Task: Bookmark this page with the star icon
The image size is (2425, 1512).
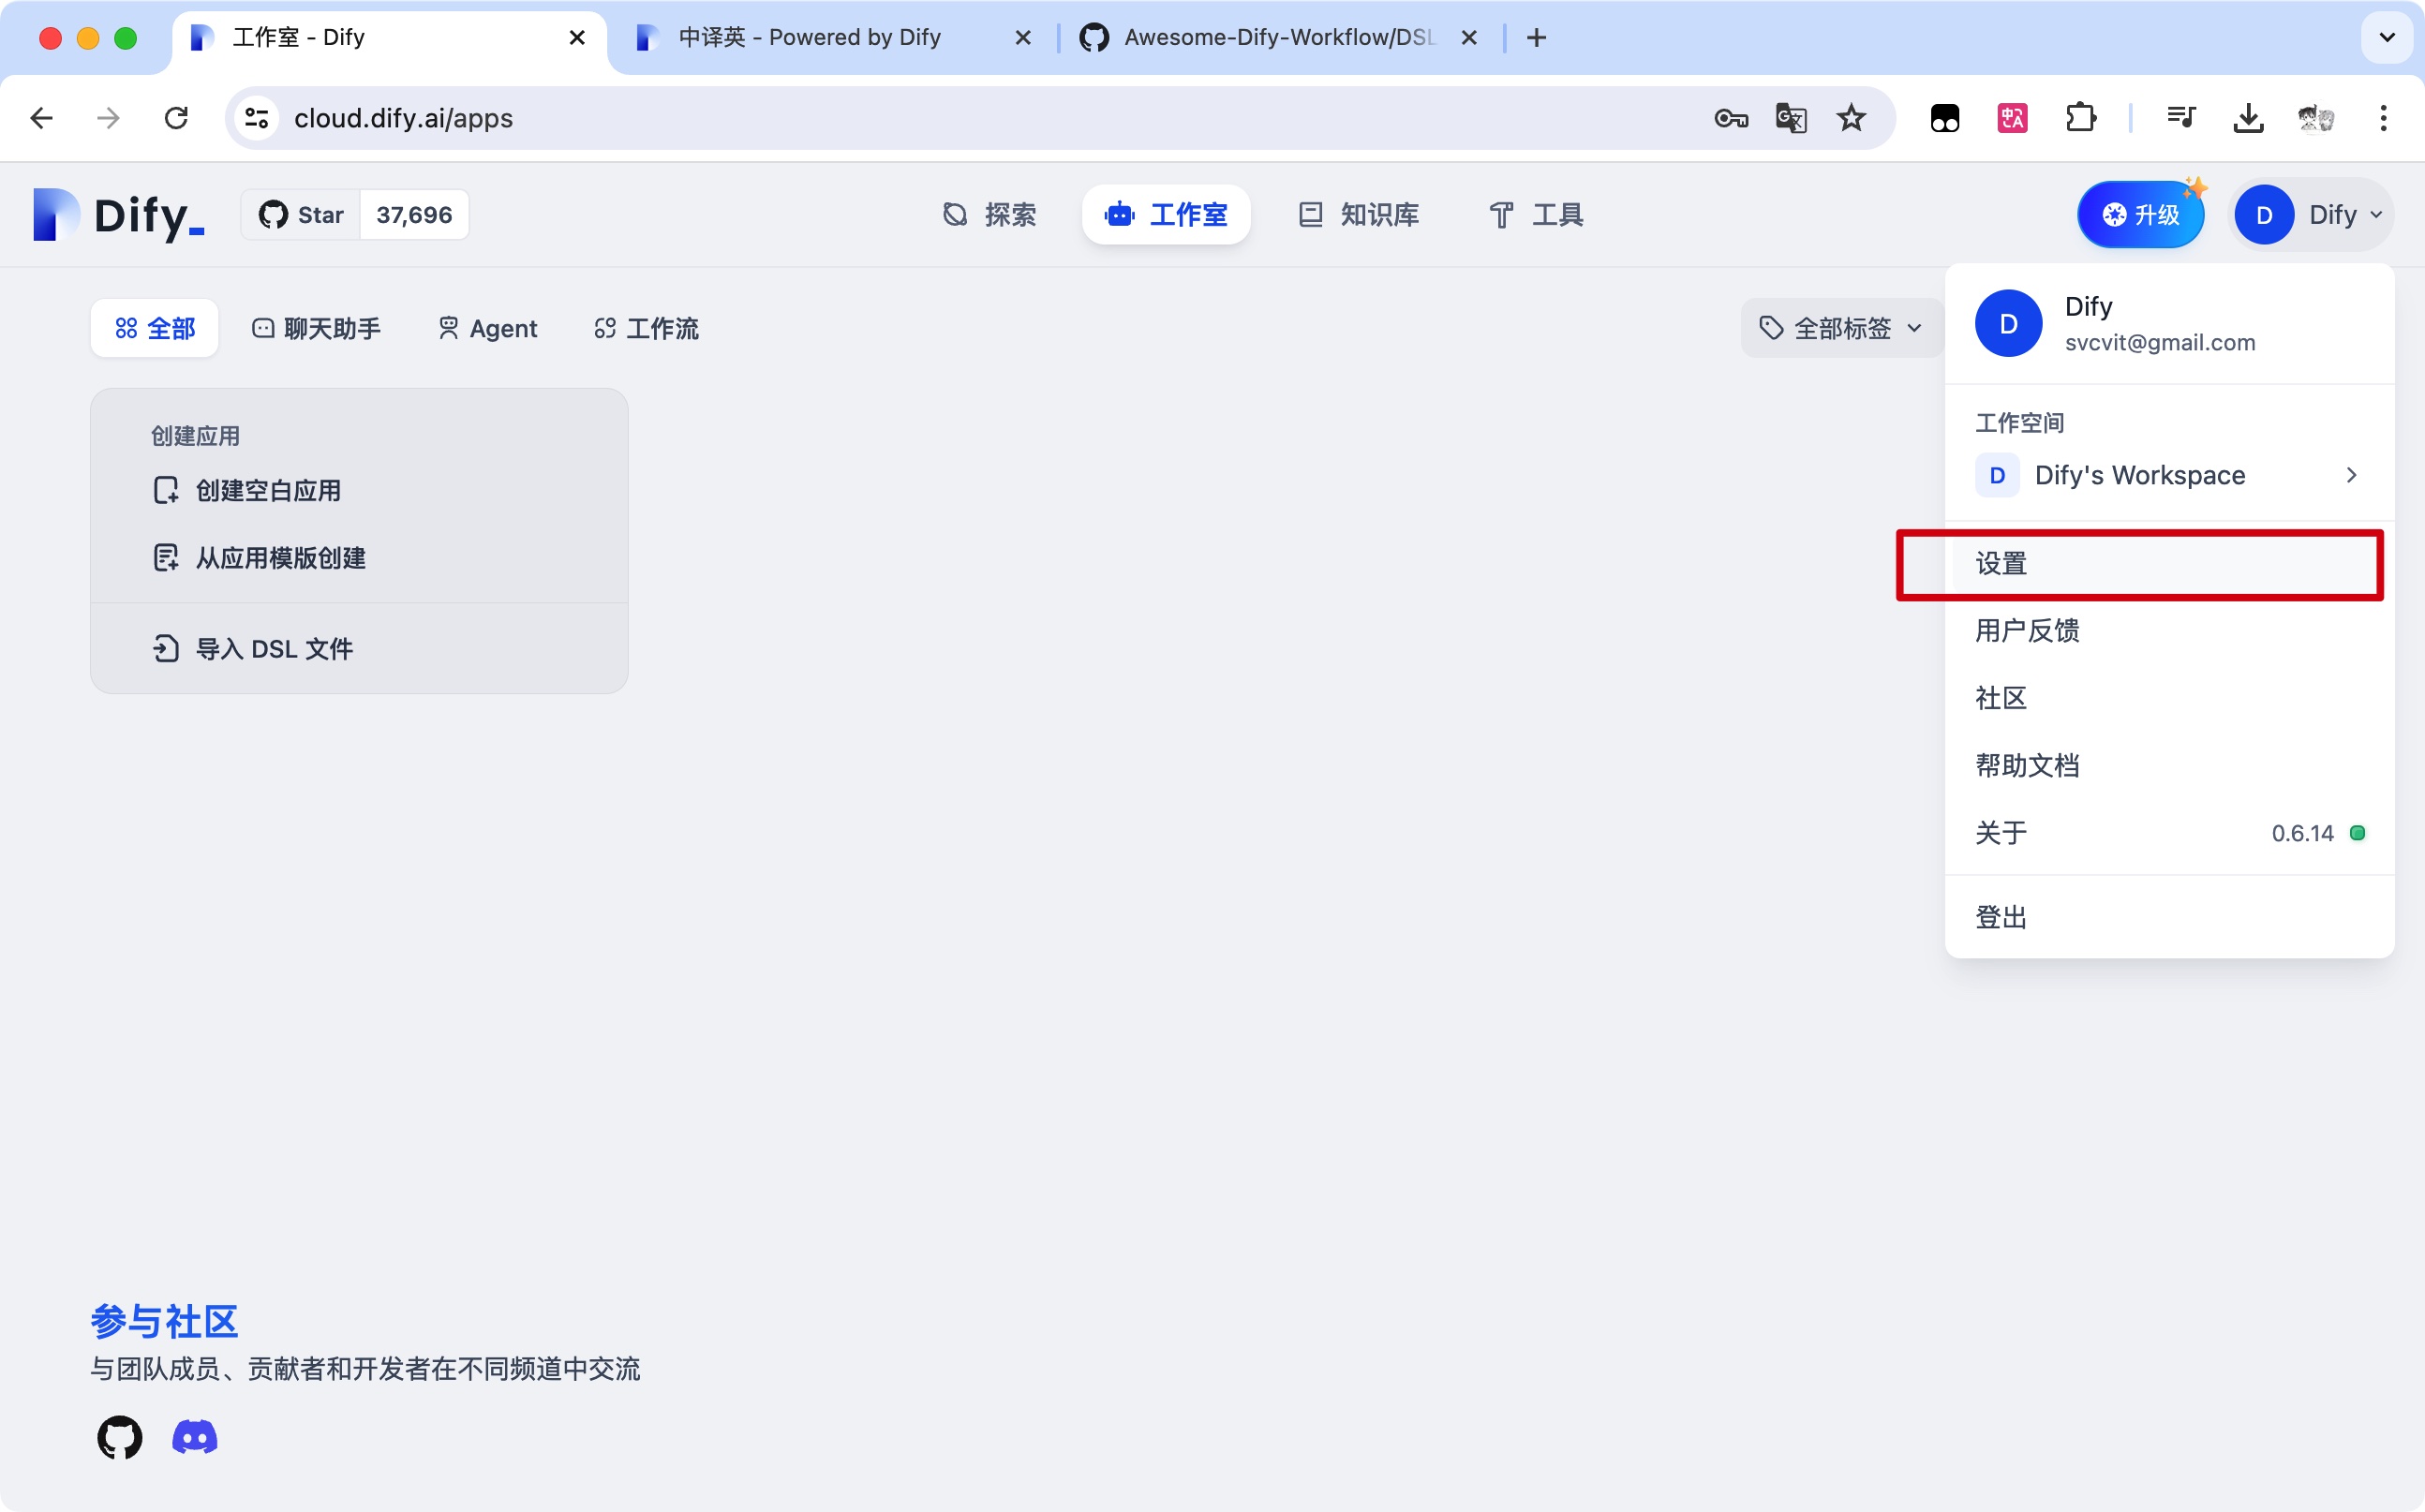Action: click(x=1851, y=118)
